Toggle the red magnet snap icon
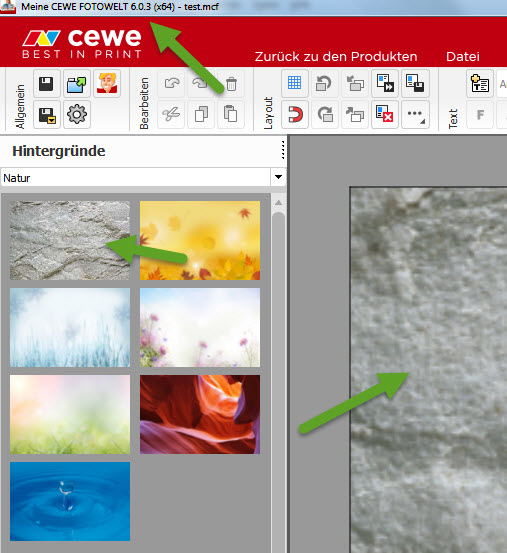Image resolution: width=507 pixels, height=553 pixels. [x=295, y=115]
